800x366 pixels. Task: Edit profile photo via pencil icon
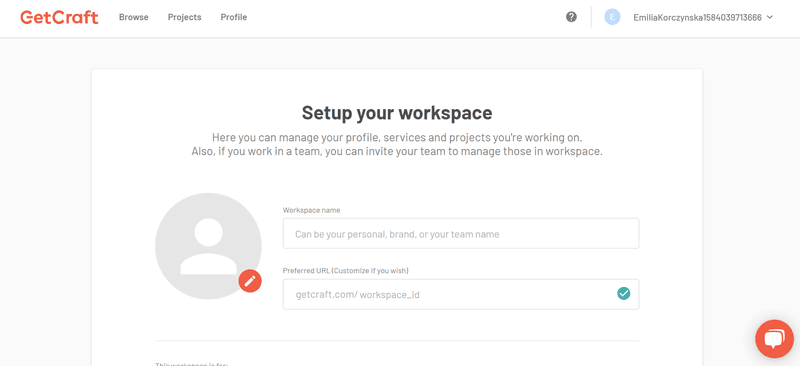[x=250, y=281]
